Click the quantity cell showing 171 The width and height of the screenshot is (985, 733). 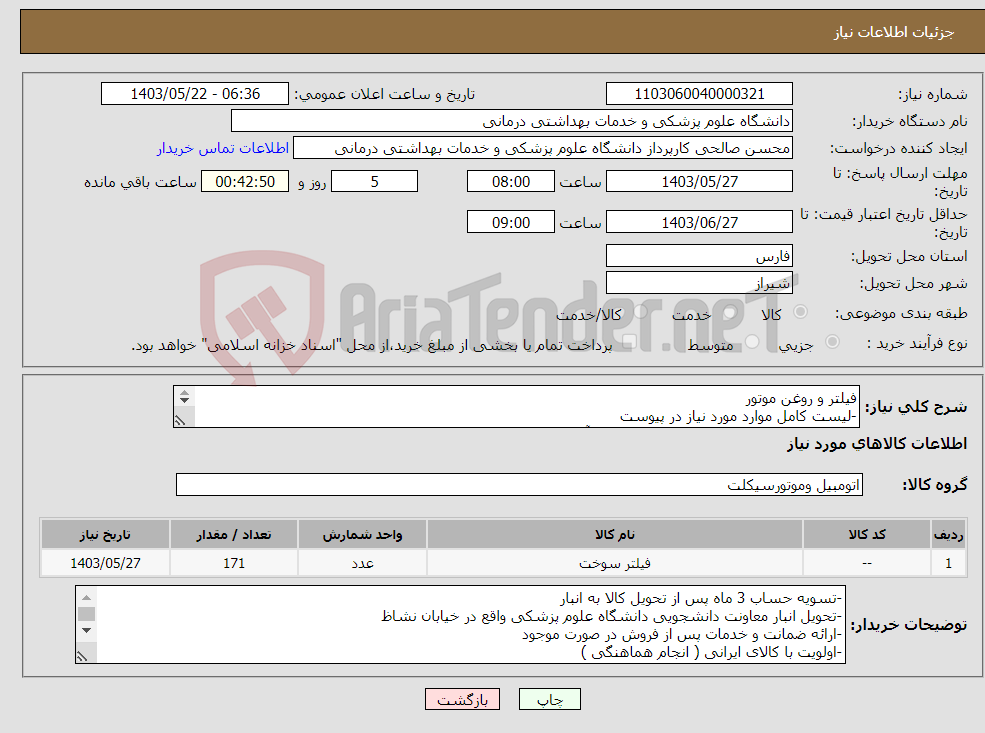[x=234, y=563]
